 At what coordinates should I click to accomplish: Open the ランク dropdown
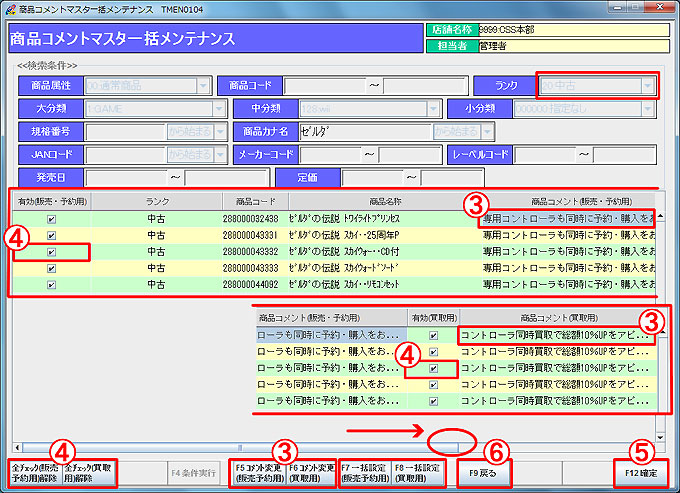point(649,87)
